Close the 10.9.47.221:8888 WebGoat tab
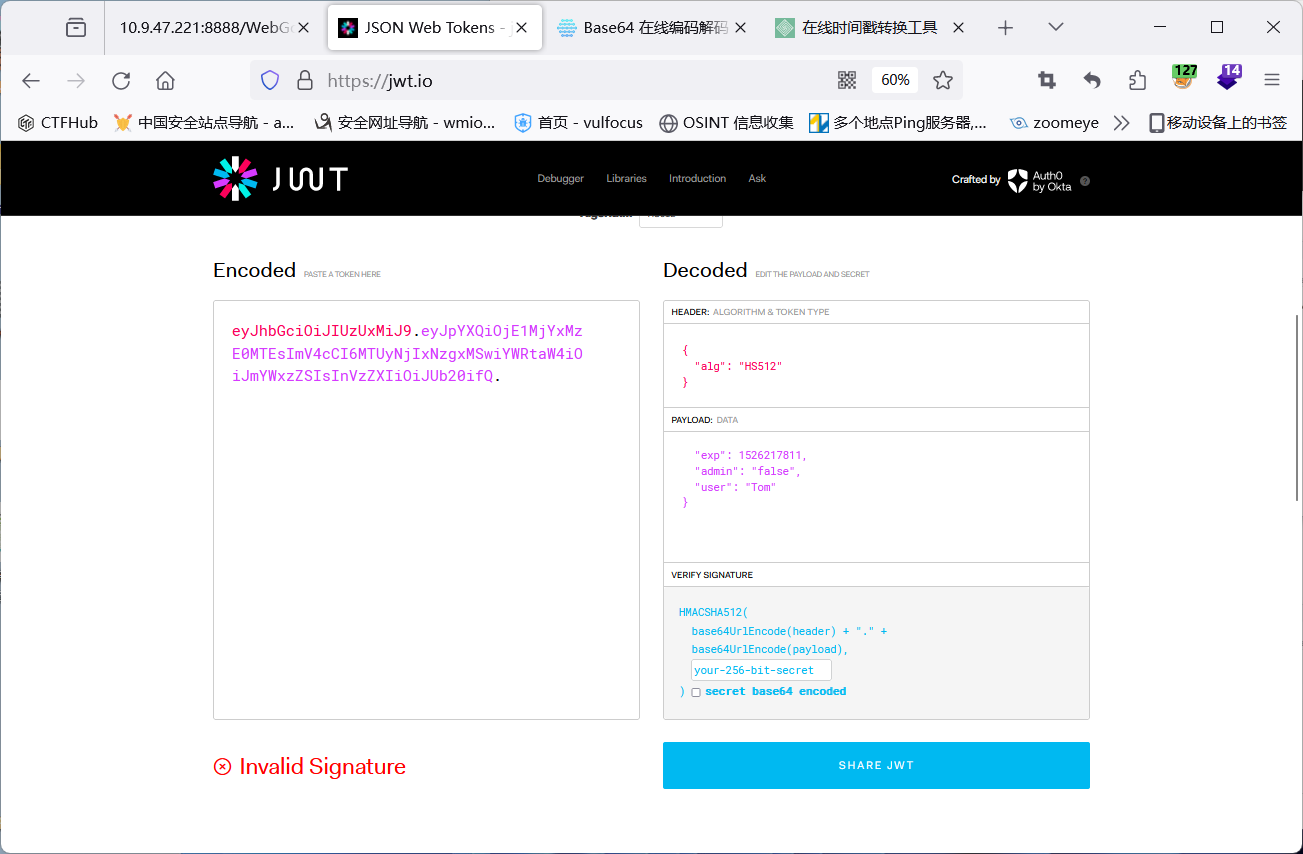 (305, 28)
